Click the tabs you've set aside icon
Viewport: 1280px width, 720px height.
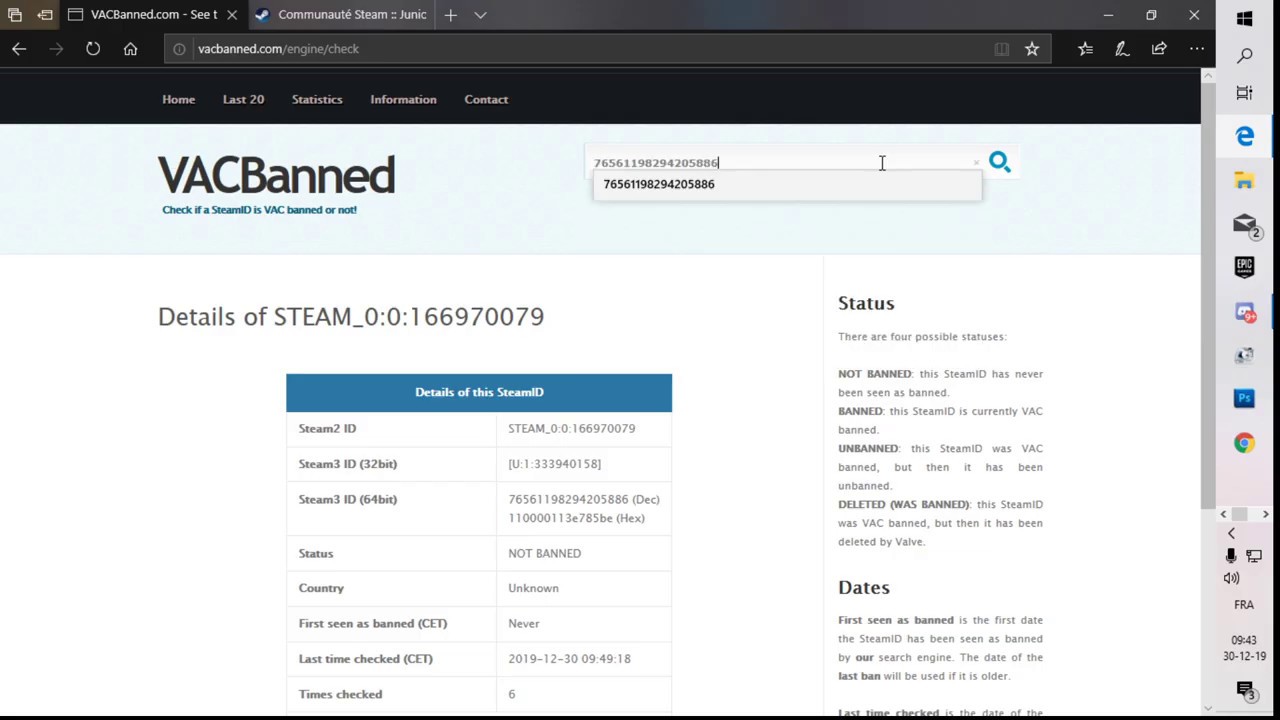pyautogui.click(x=15, y=15)
